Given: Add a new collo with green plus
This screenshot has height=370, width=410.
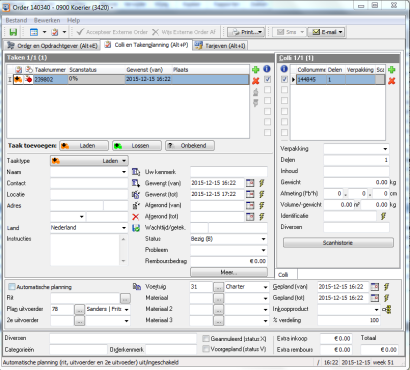Looking at the screenshot, I should coord(392,70).
